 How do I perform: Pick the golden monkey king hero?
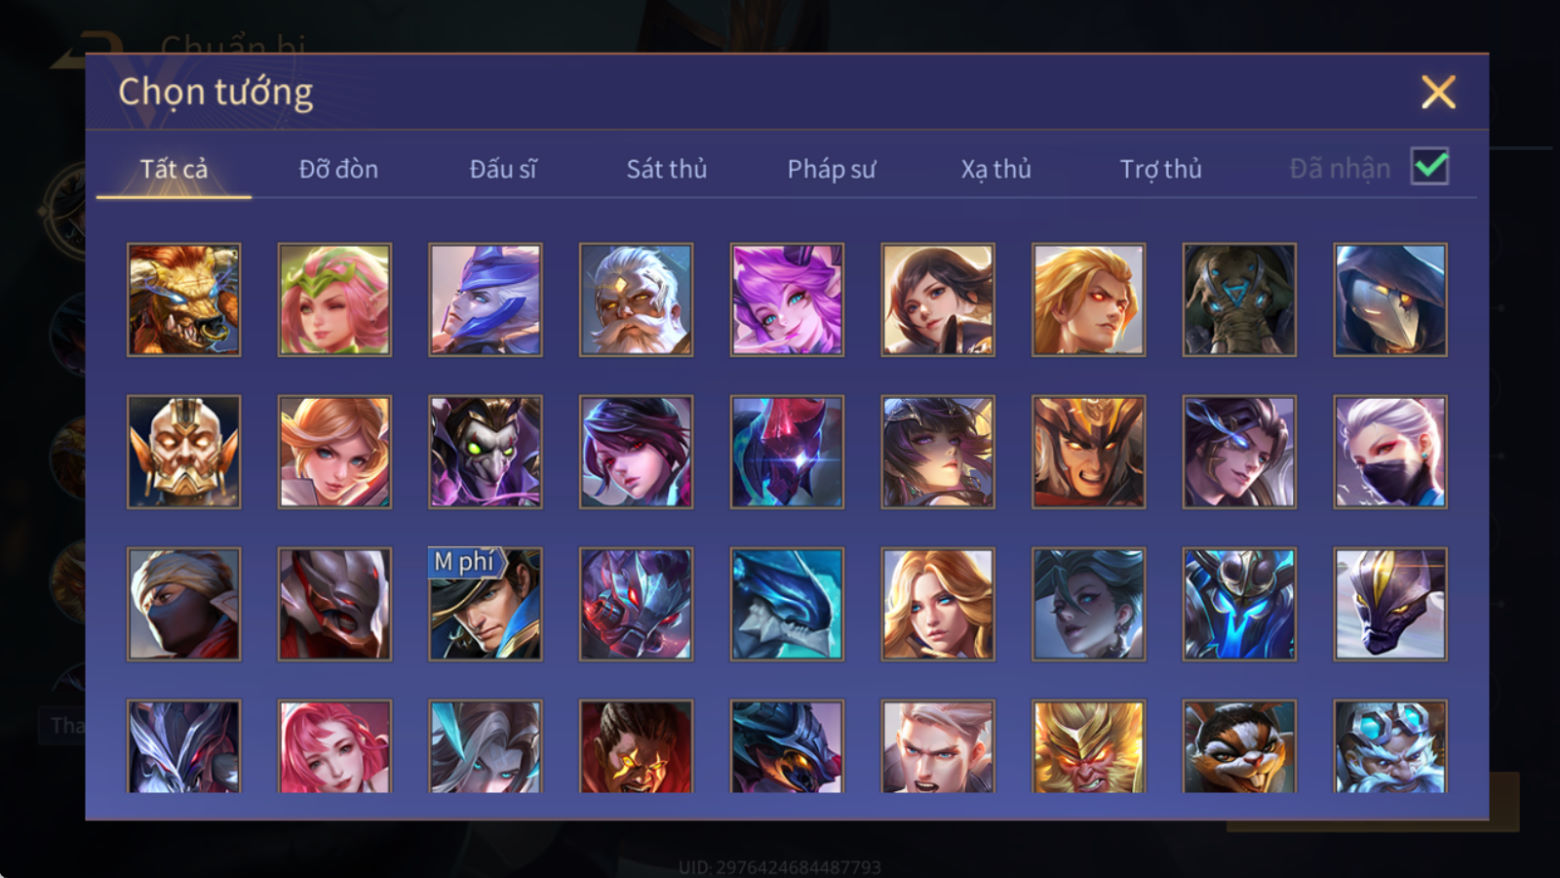point(1088,746)
